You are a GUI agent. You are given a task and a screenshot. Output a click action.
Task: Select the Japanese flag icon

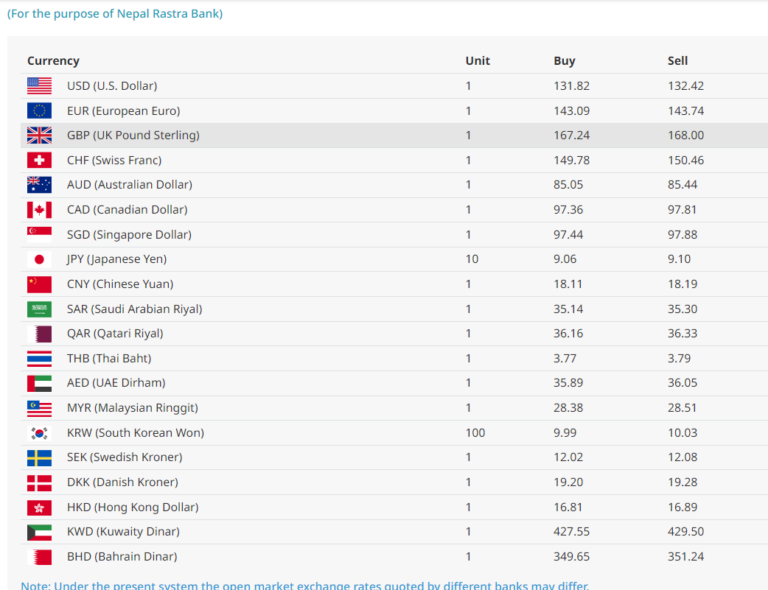click(39, 259)
